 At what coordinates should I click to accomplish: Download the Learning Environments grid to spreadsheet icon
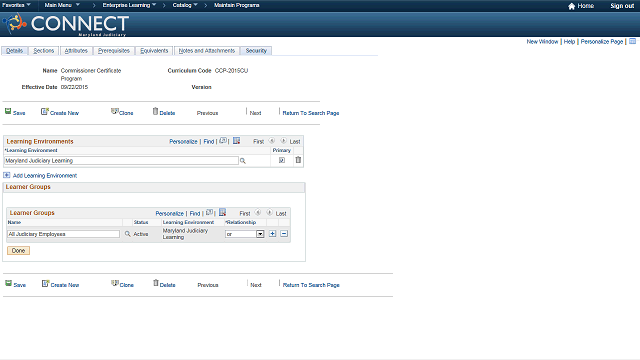pos(236,141)
